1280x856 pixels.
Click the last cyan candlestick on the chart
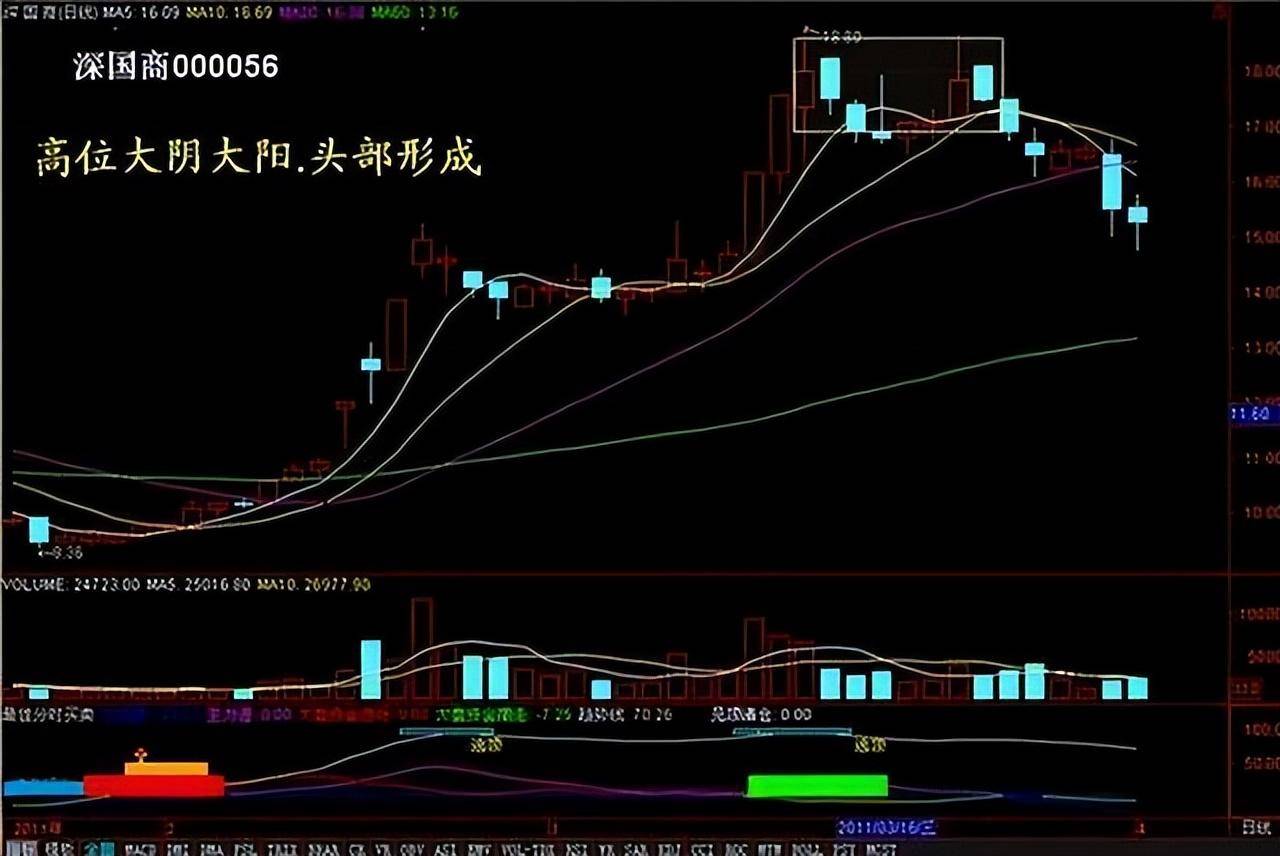(x=1138, y=214)
